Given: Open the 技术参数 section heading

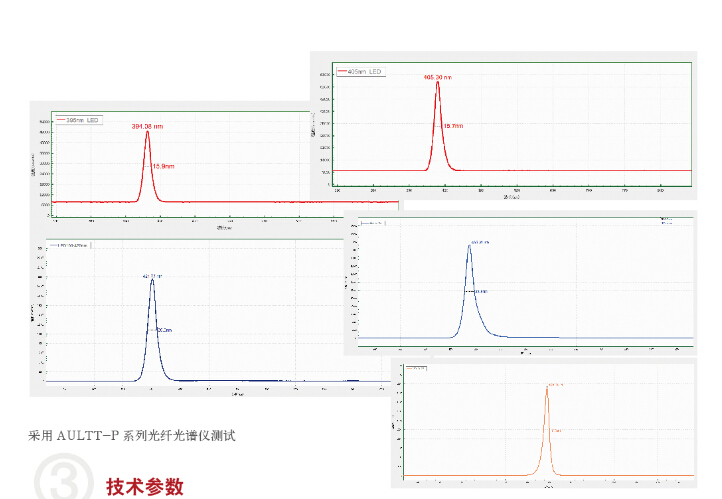Looking at the screenshot, I should click(x=145, y=487).
